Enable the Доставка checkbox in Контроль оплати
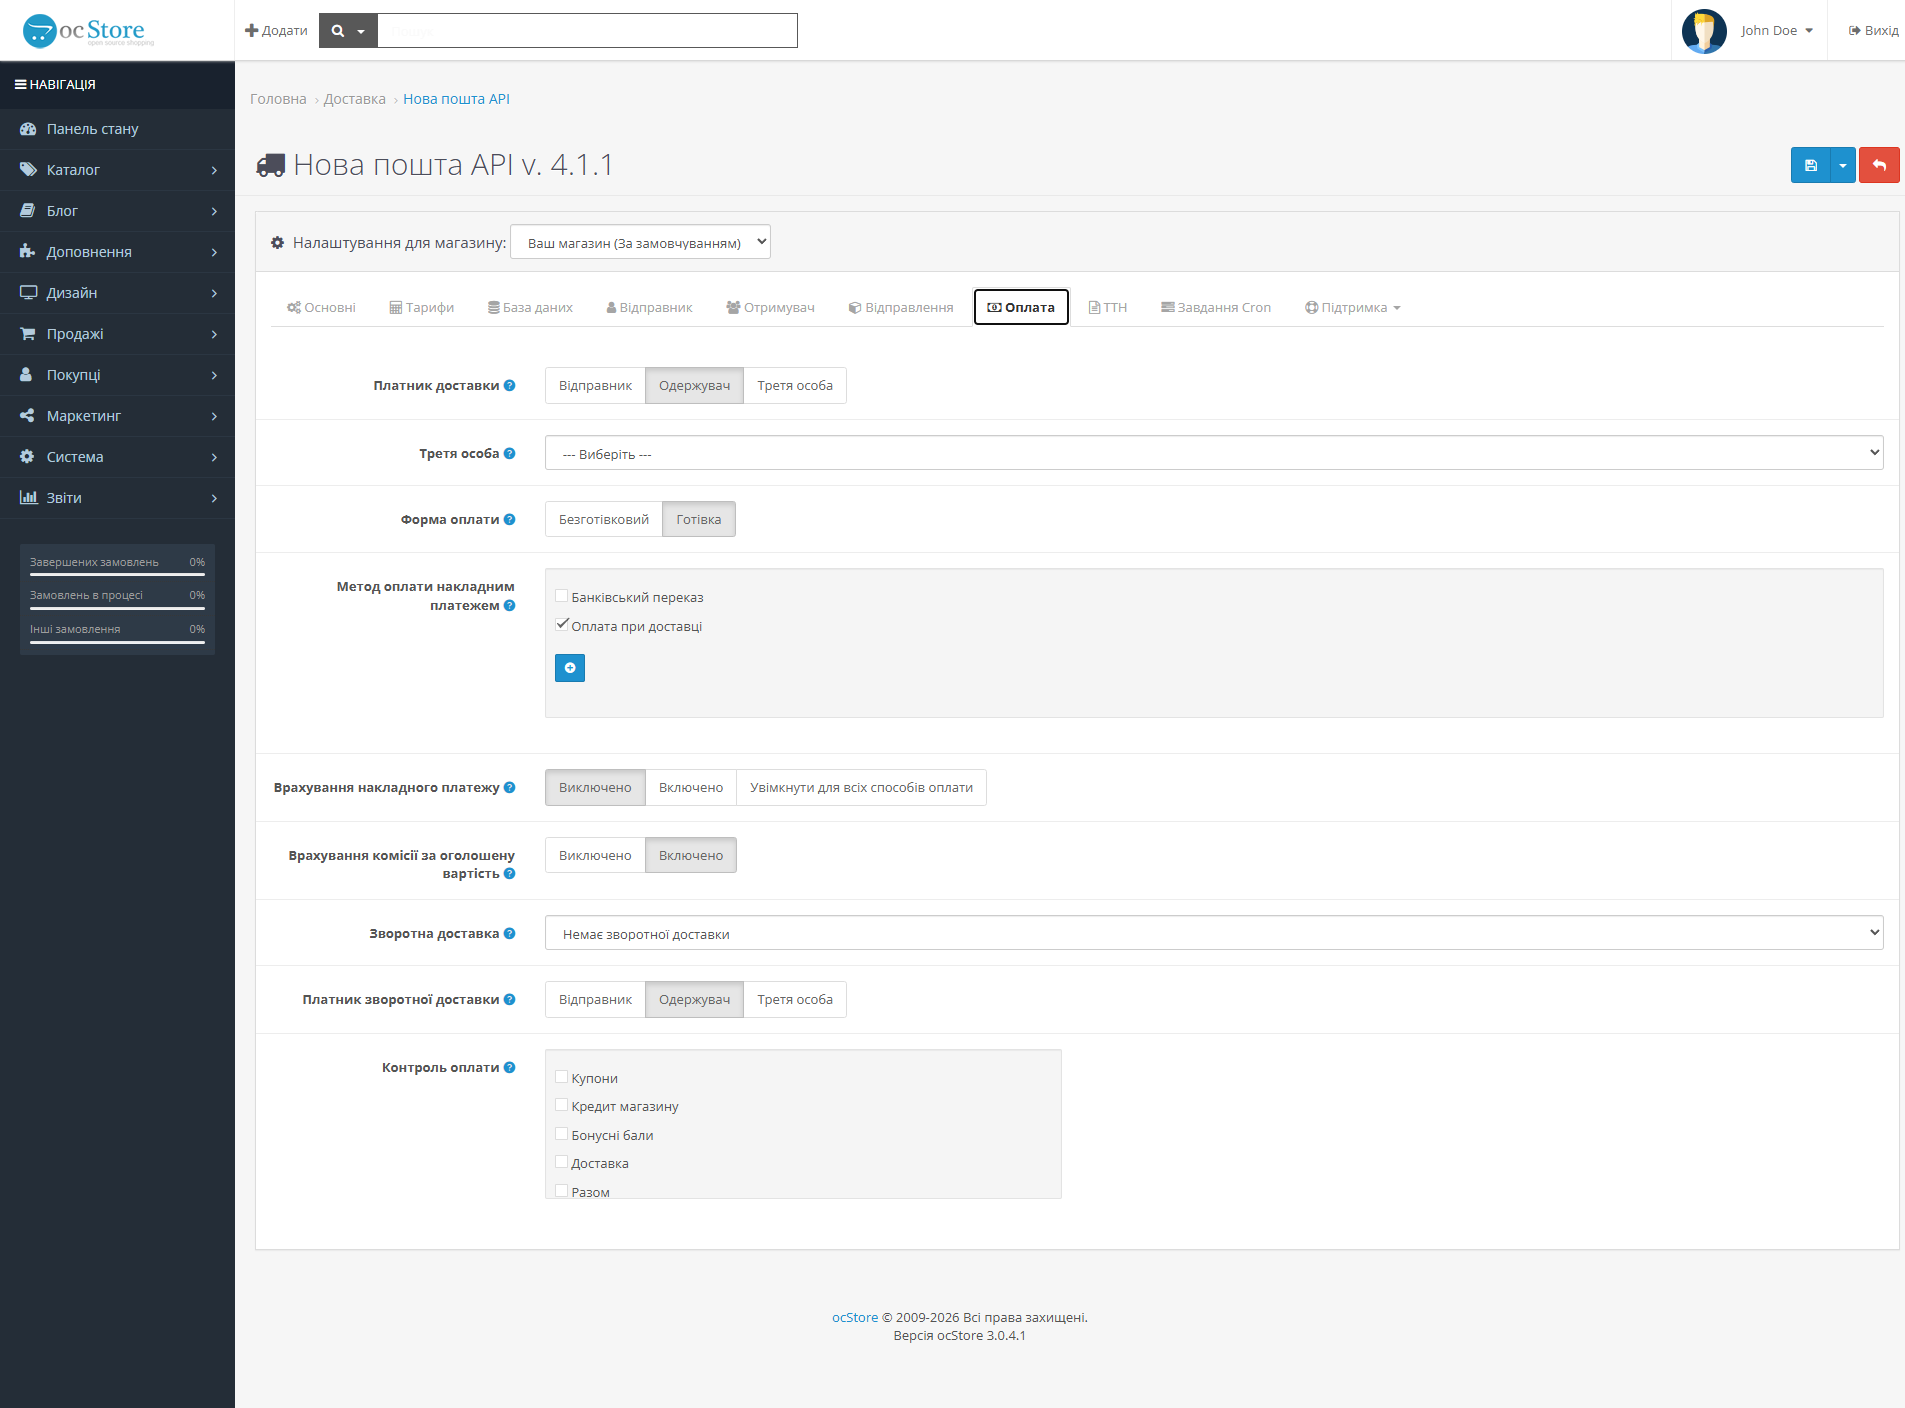Screen dimensions: 1905x1408 tap(562, 1162)
